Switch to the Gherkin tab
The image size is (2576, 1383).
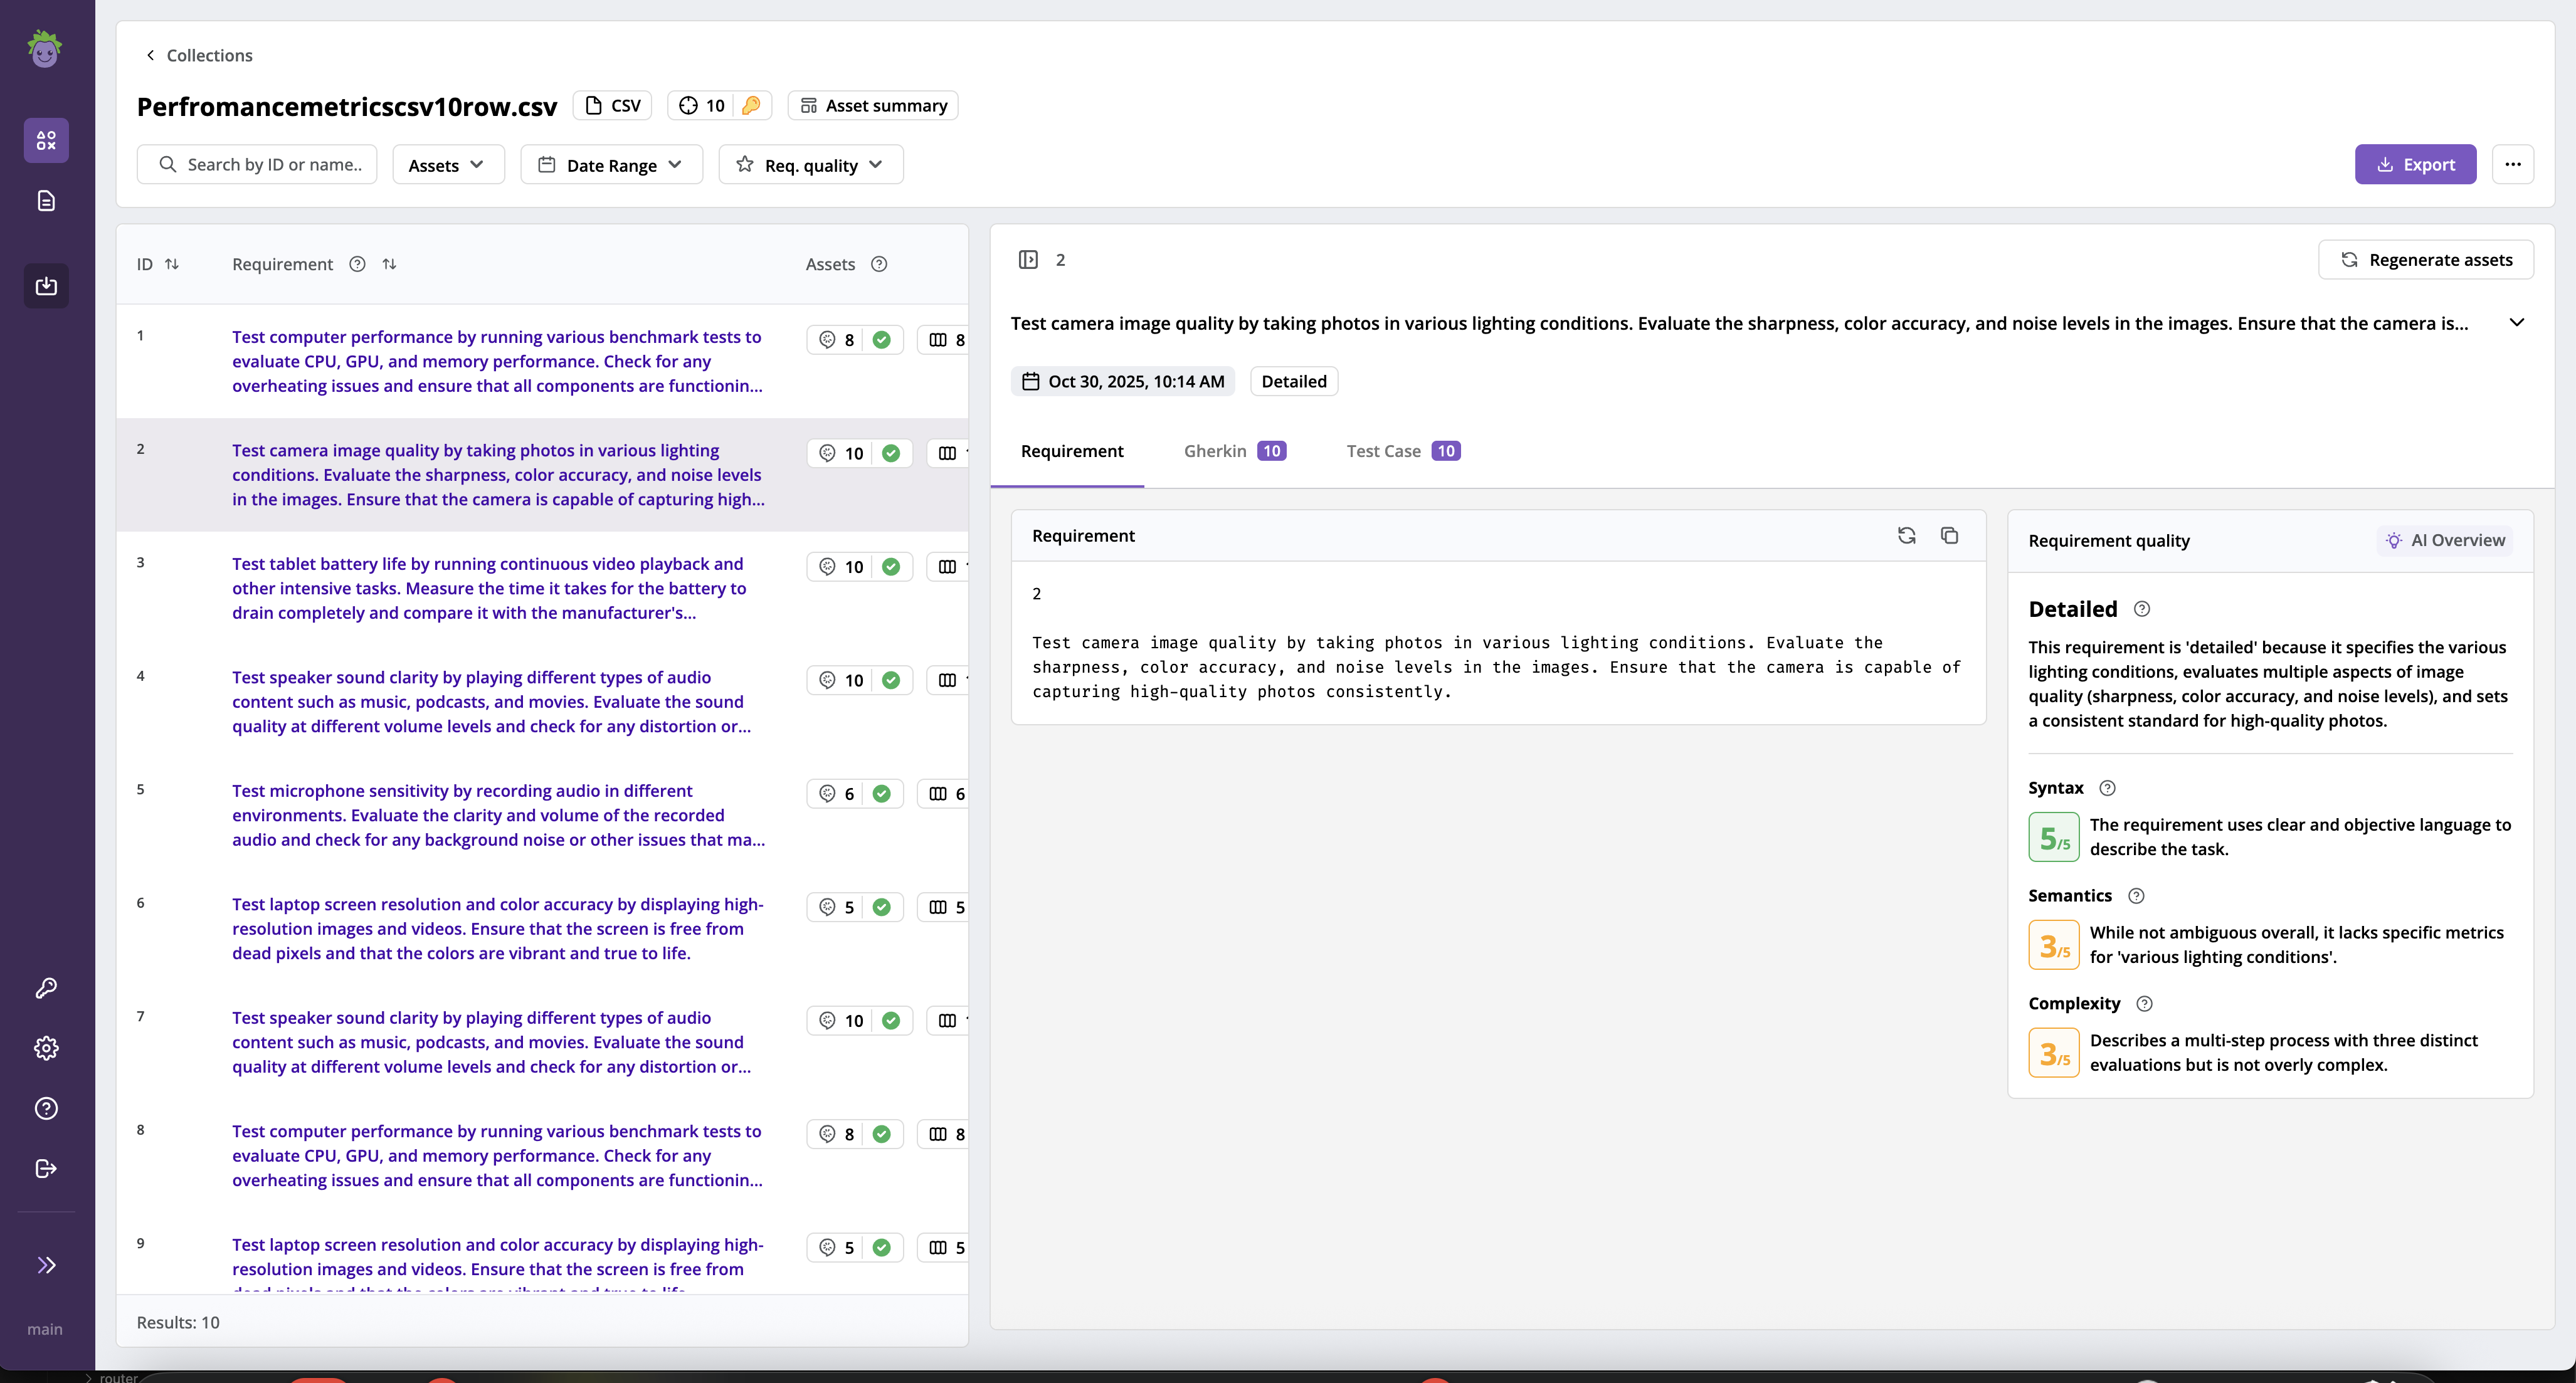[x=1234, y=451]
